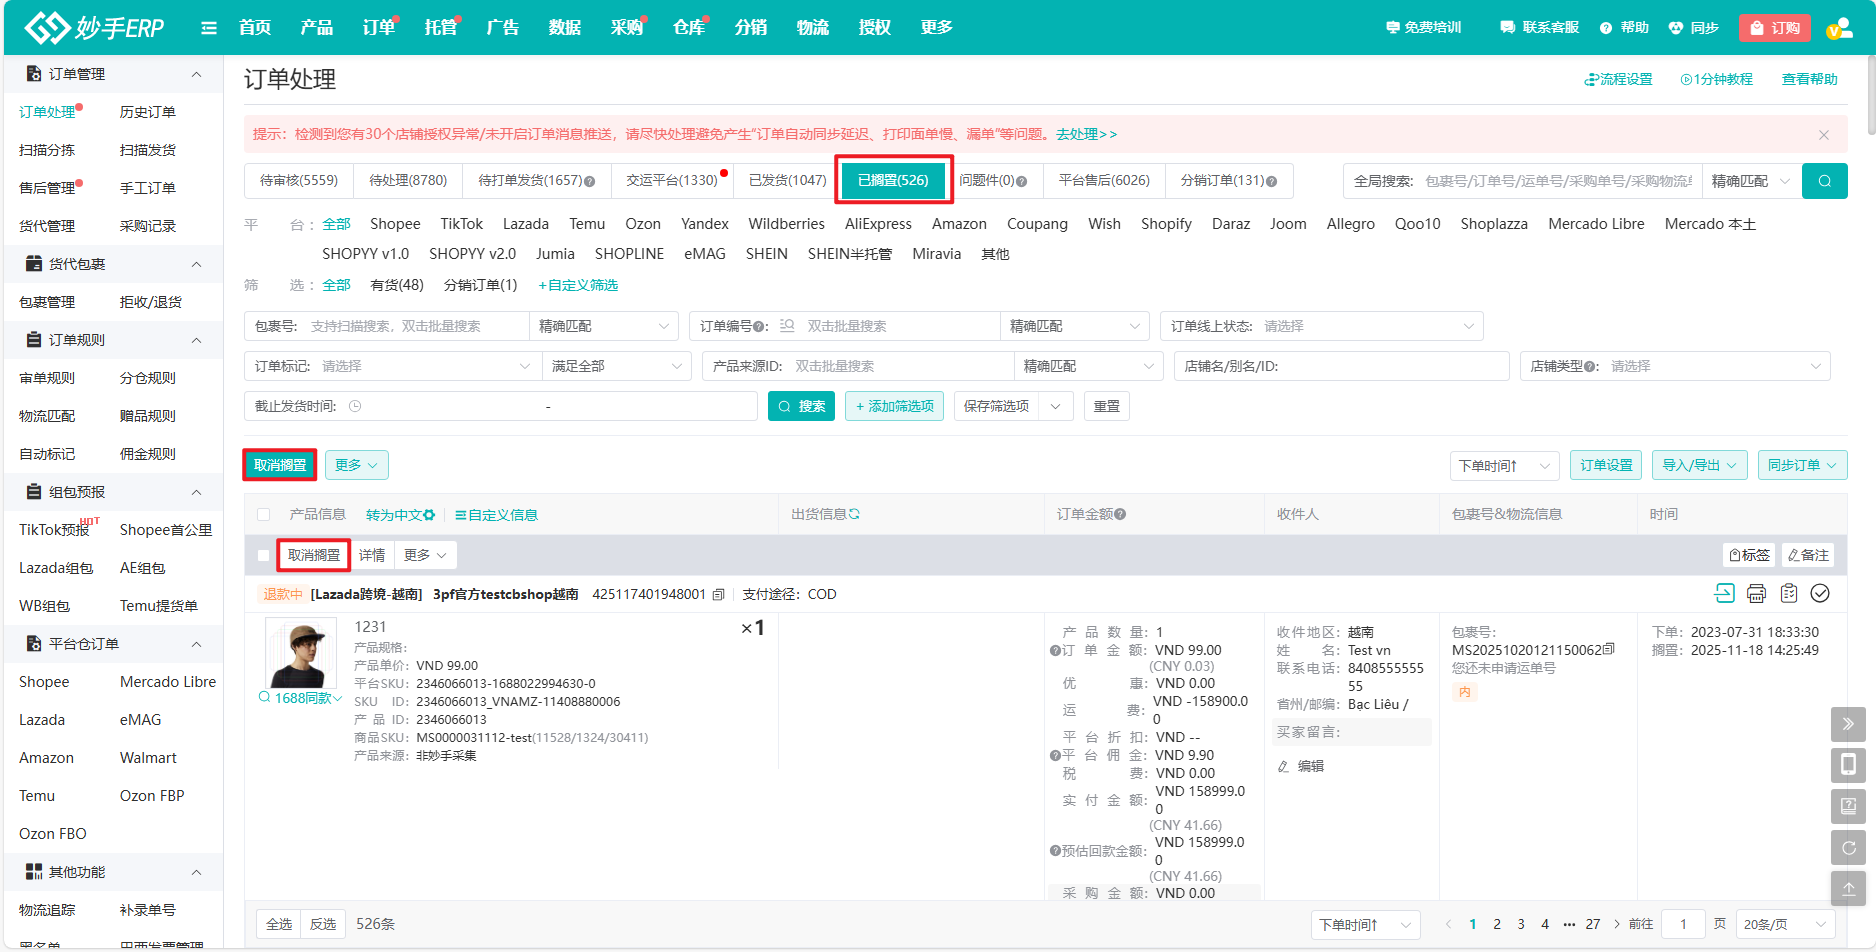The width and height of the screenshot is (1876, 952).
Task: Toggle the checkbox beside the 详情 button
Action: tap(264, 555)
